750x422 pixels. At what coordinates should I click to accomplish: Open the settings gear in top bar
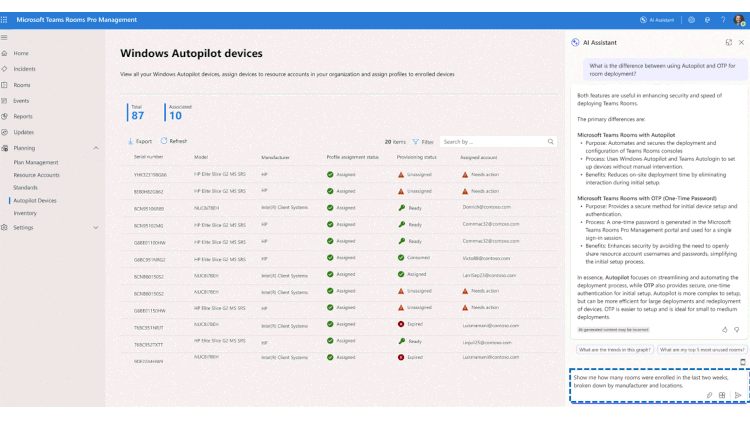[691, 20]
